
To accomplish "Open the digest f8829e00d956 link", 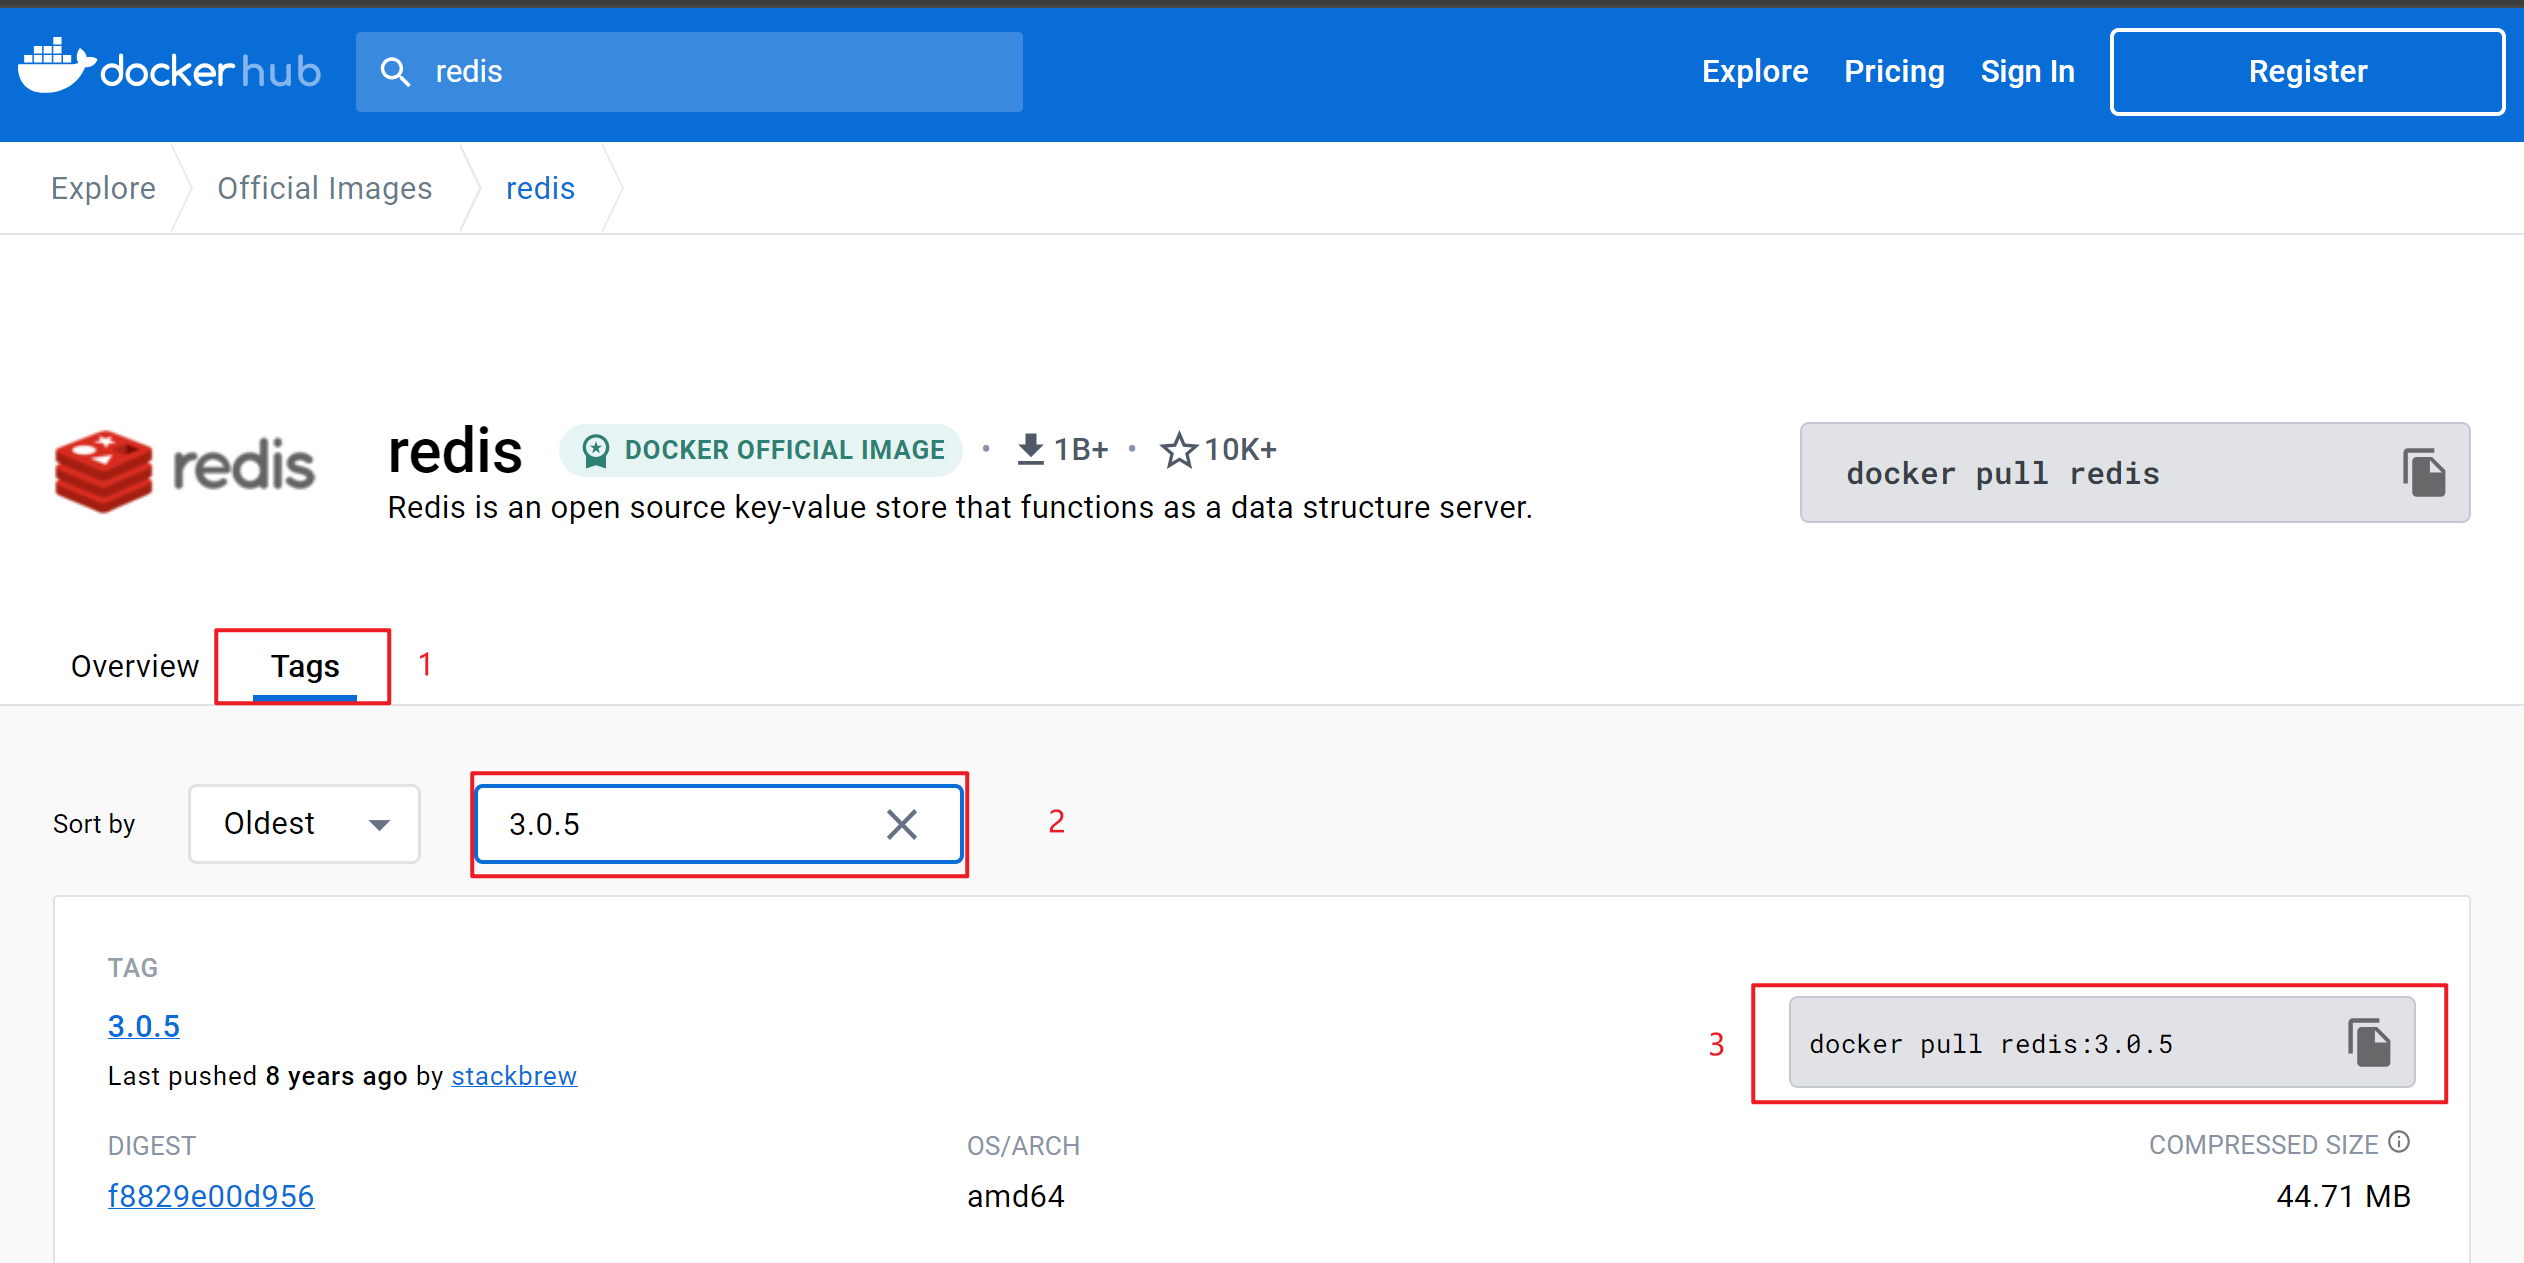I will pos(211,1195).
